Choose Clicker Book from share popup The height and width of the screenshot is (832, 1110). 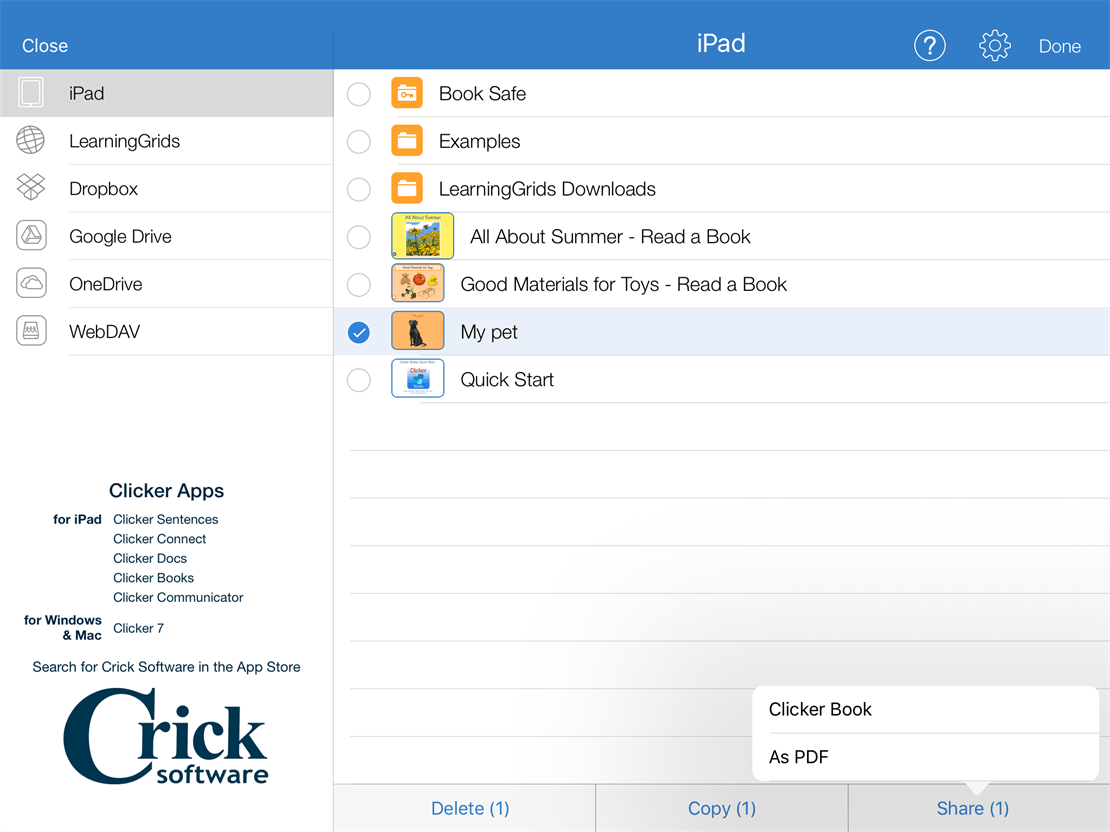click(x=820, y=709)
